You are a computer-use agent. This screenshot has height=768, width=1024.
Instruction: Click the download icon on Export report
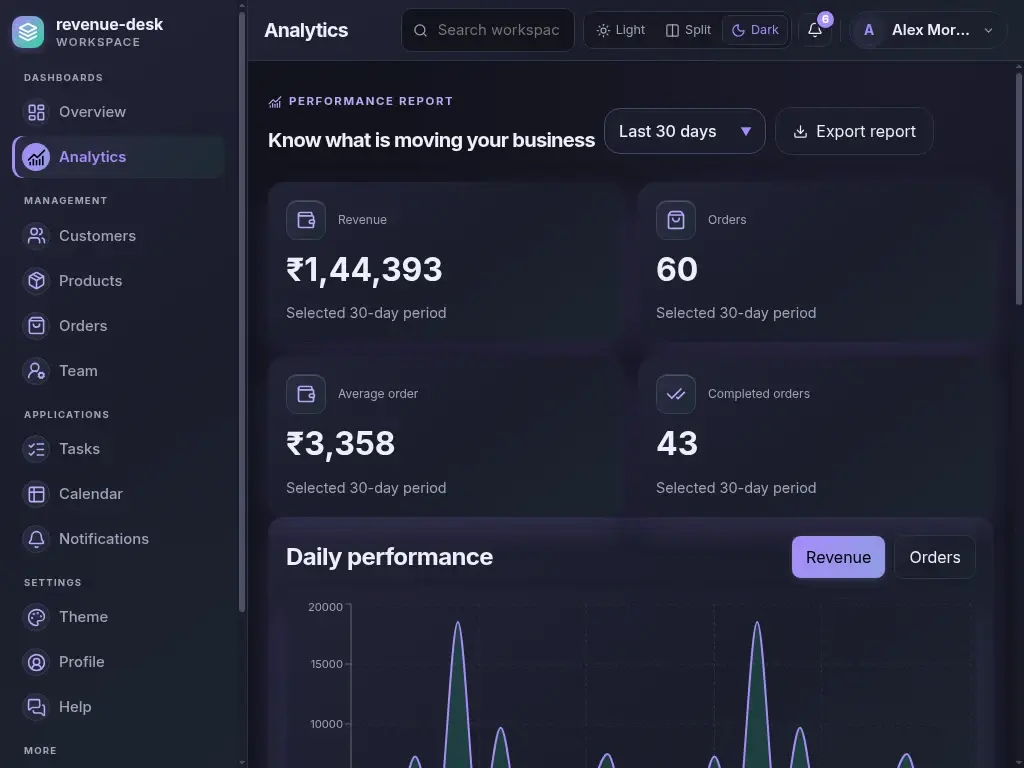pyautogui.click(x=800, y=132)
